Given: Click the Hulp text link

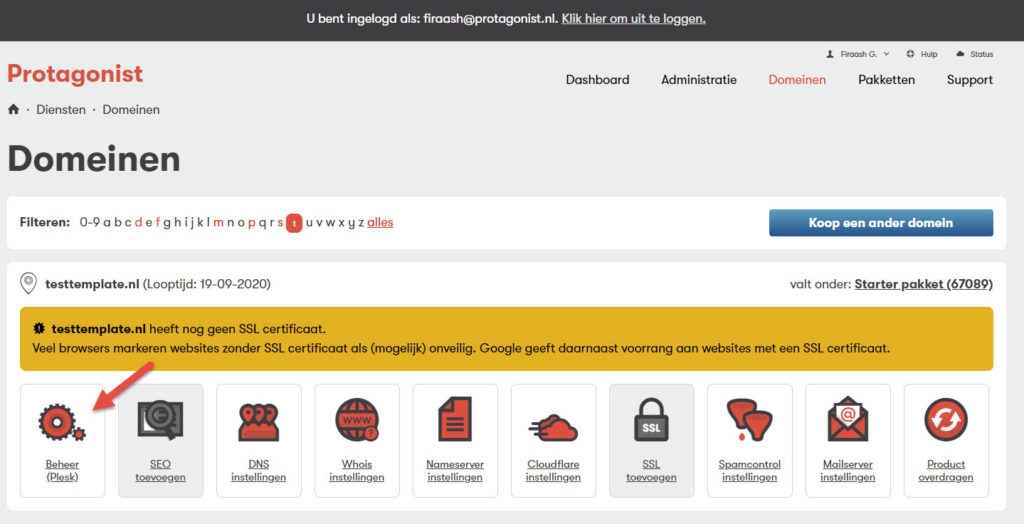Looking at the screenshot, I should (929, 54).
